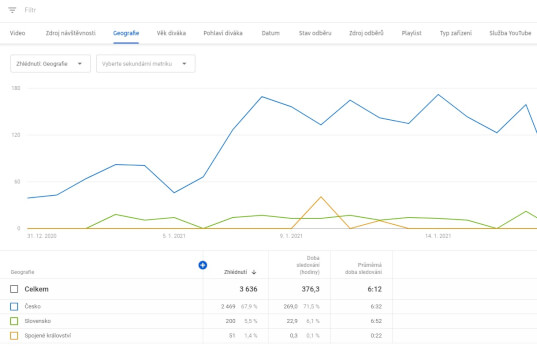Toggle the blue Česko checkbox
This screenshot has height=360, width=537.
(x=14, y=306)
